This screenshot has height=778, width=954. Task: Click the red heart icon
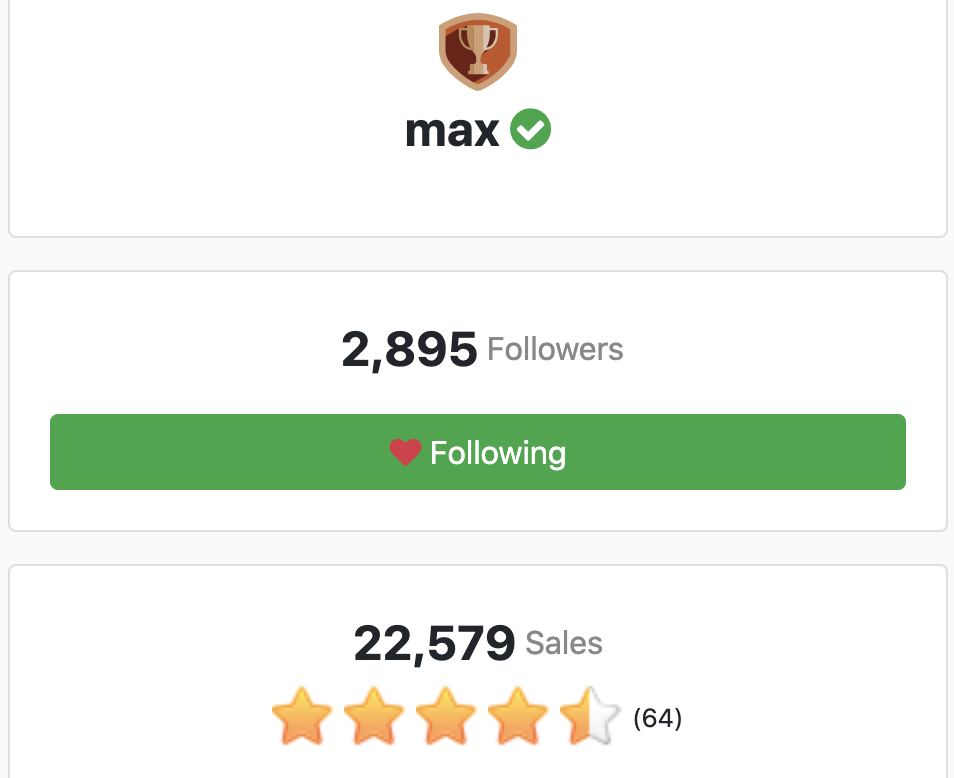405,453
